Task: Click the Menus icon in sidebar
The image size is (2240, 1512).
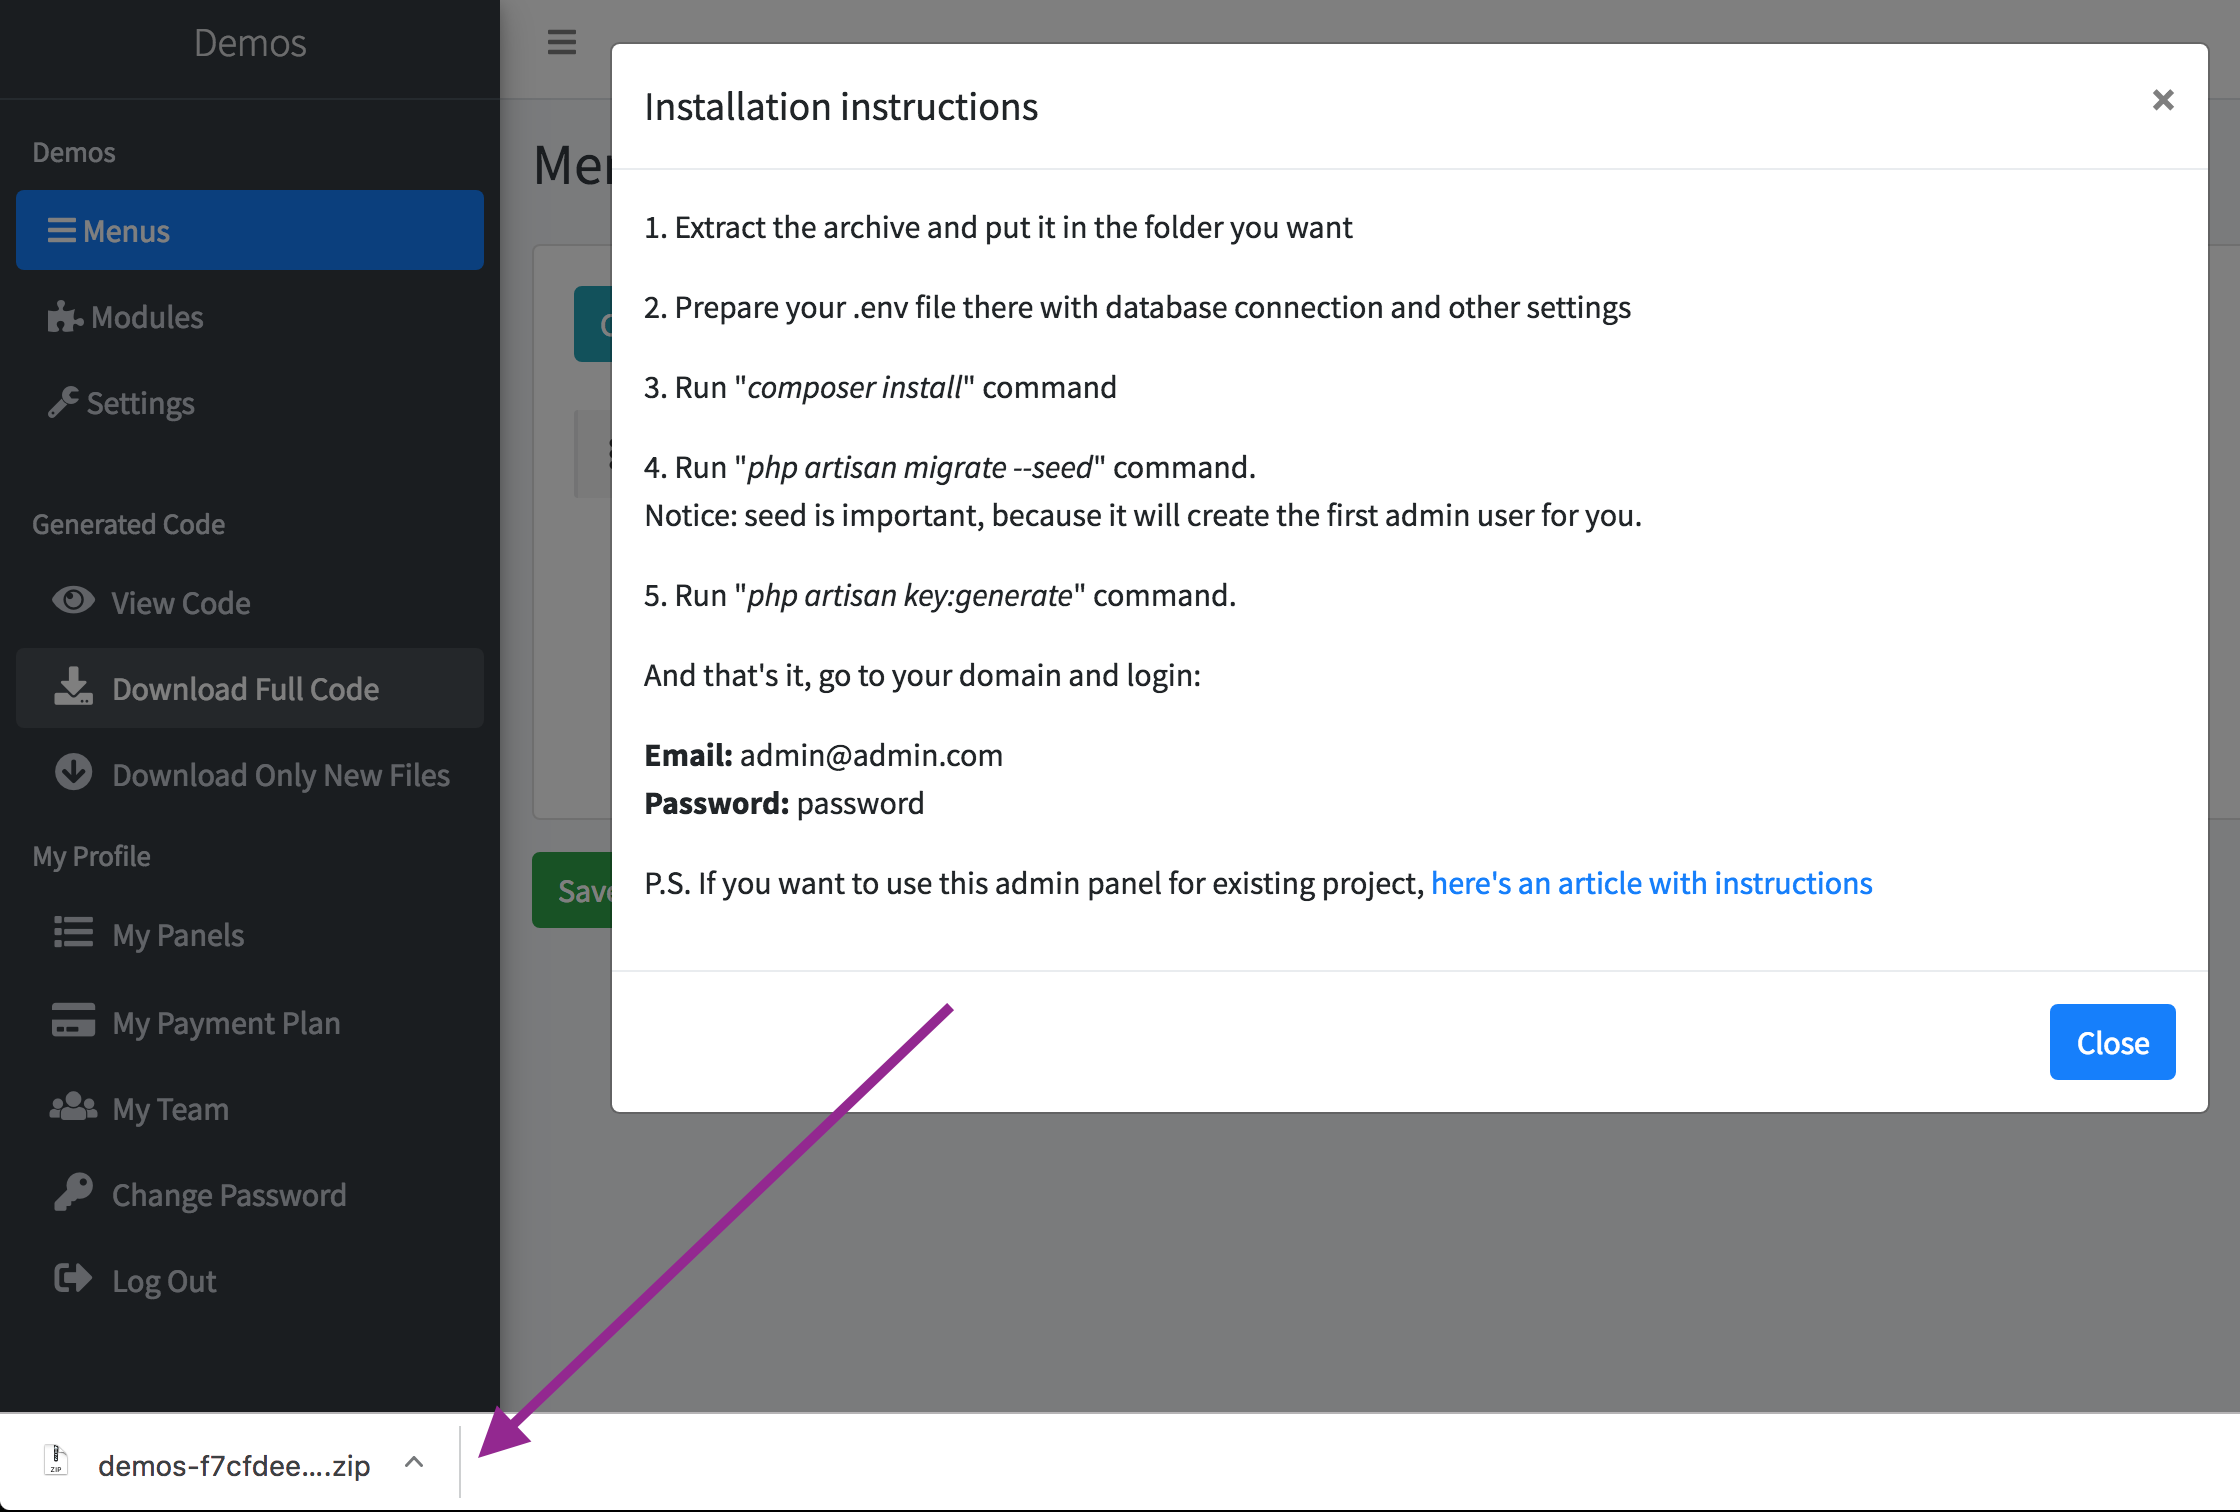Action: [x=62, y=230]
